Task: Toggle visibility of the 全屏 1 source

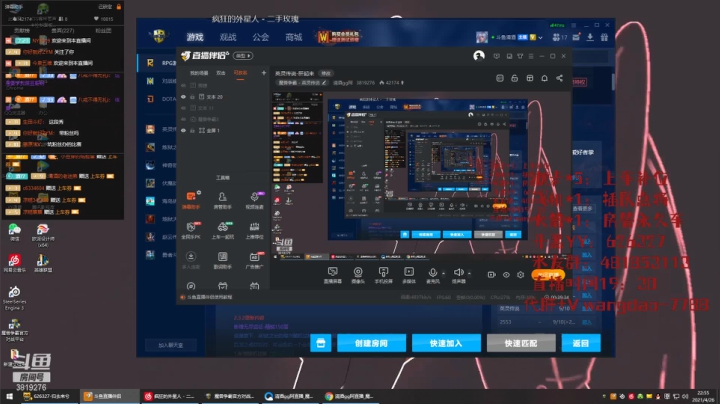Action: click(184, 130)
